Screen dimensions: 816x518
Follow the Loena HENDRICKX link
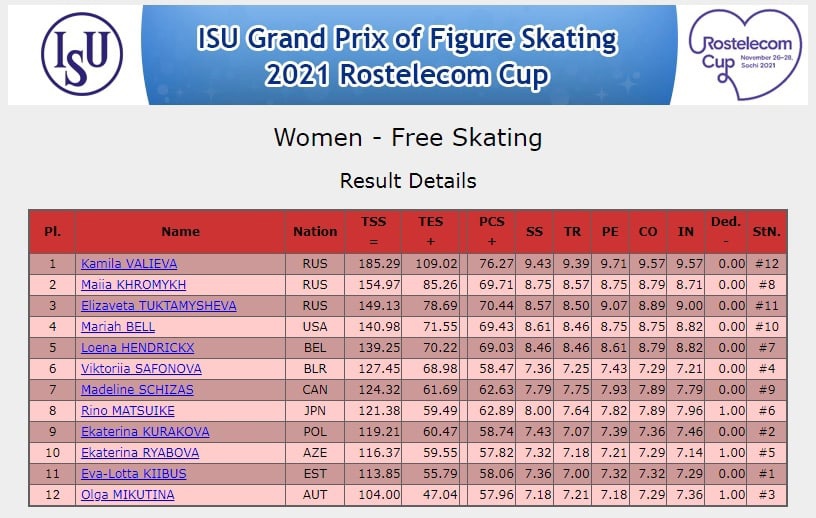[137, 348]
